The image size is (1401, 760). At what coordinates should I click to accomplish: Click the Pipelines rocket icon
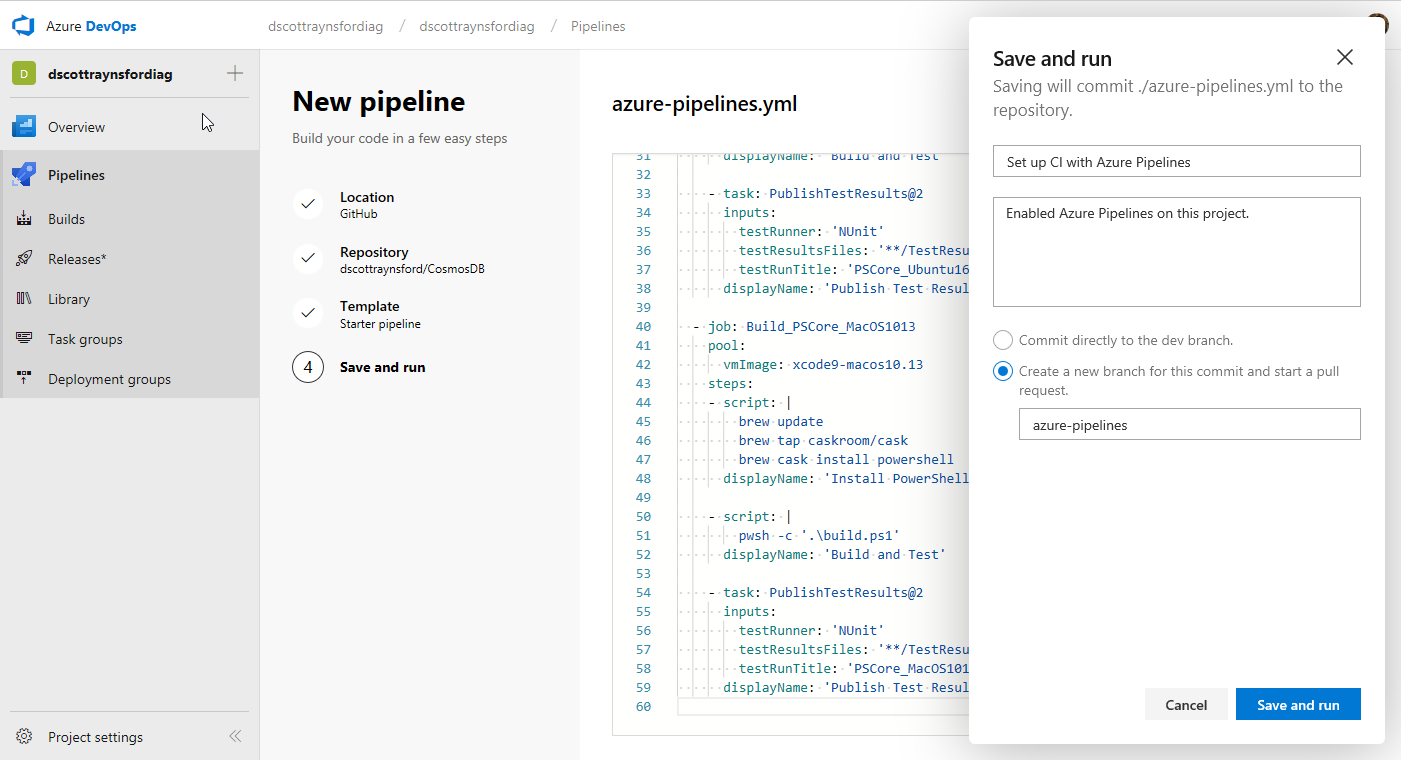[x=24, y=175]
